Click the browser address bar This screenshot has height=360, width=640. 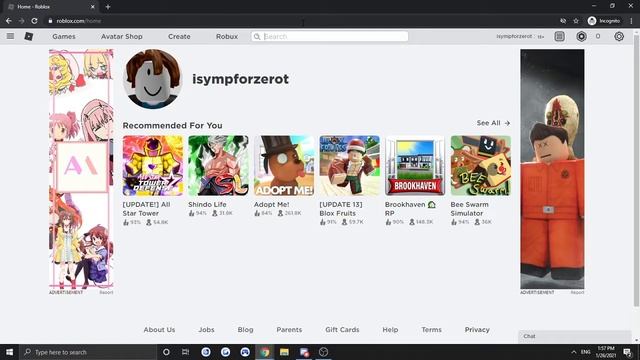(302, 21)
